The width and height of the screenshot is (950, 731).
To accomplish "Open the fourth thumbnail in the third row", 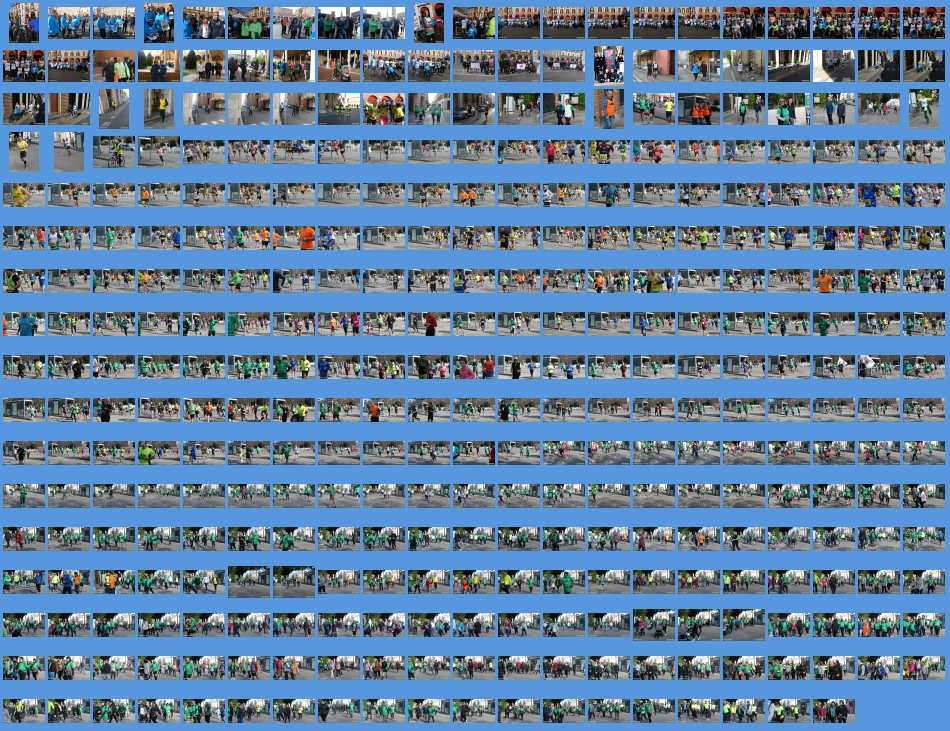I will pos(158,109).
